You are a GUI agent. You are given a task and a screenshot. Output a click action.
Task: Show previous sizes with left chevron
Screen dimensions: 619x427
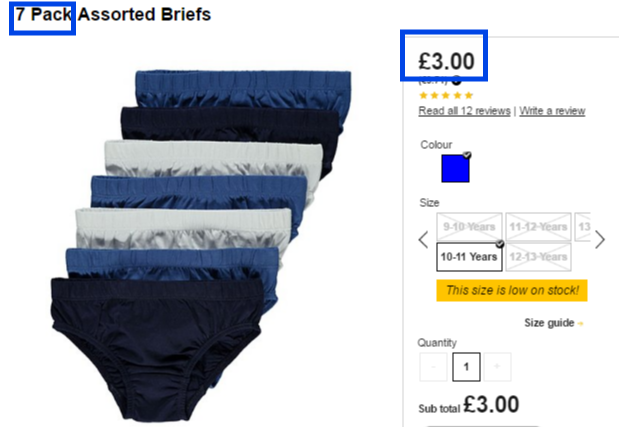424,240
